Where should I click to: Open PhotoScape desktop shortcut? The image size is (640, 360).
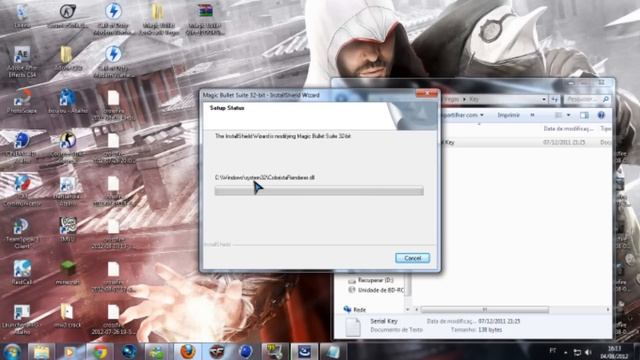[22, 102]
